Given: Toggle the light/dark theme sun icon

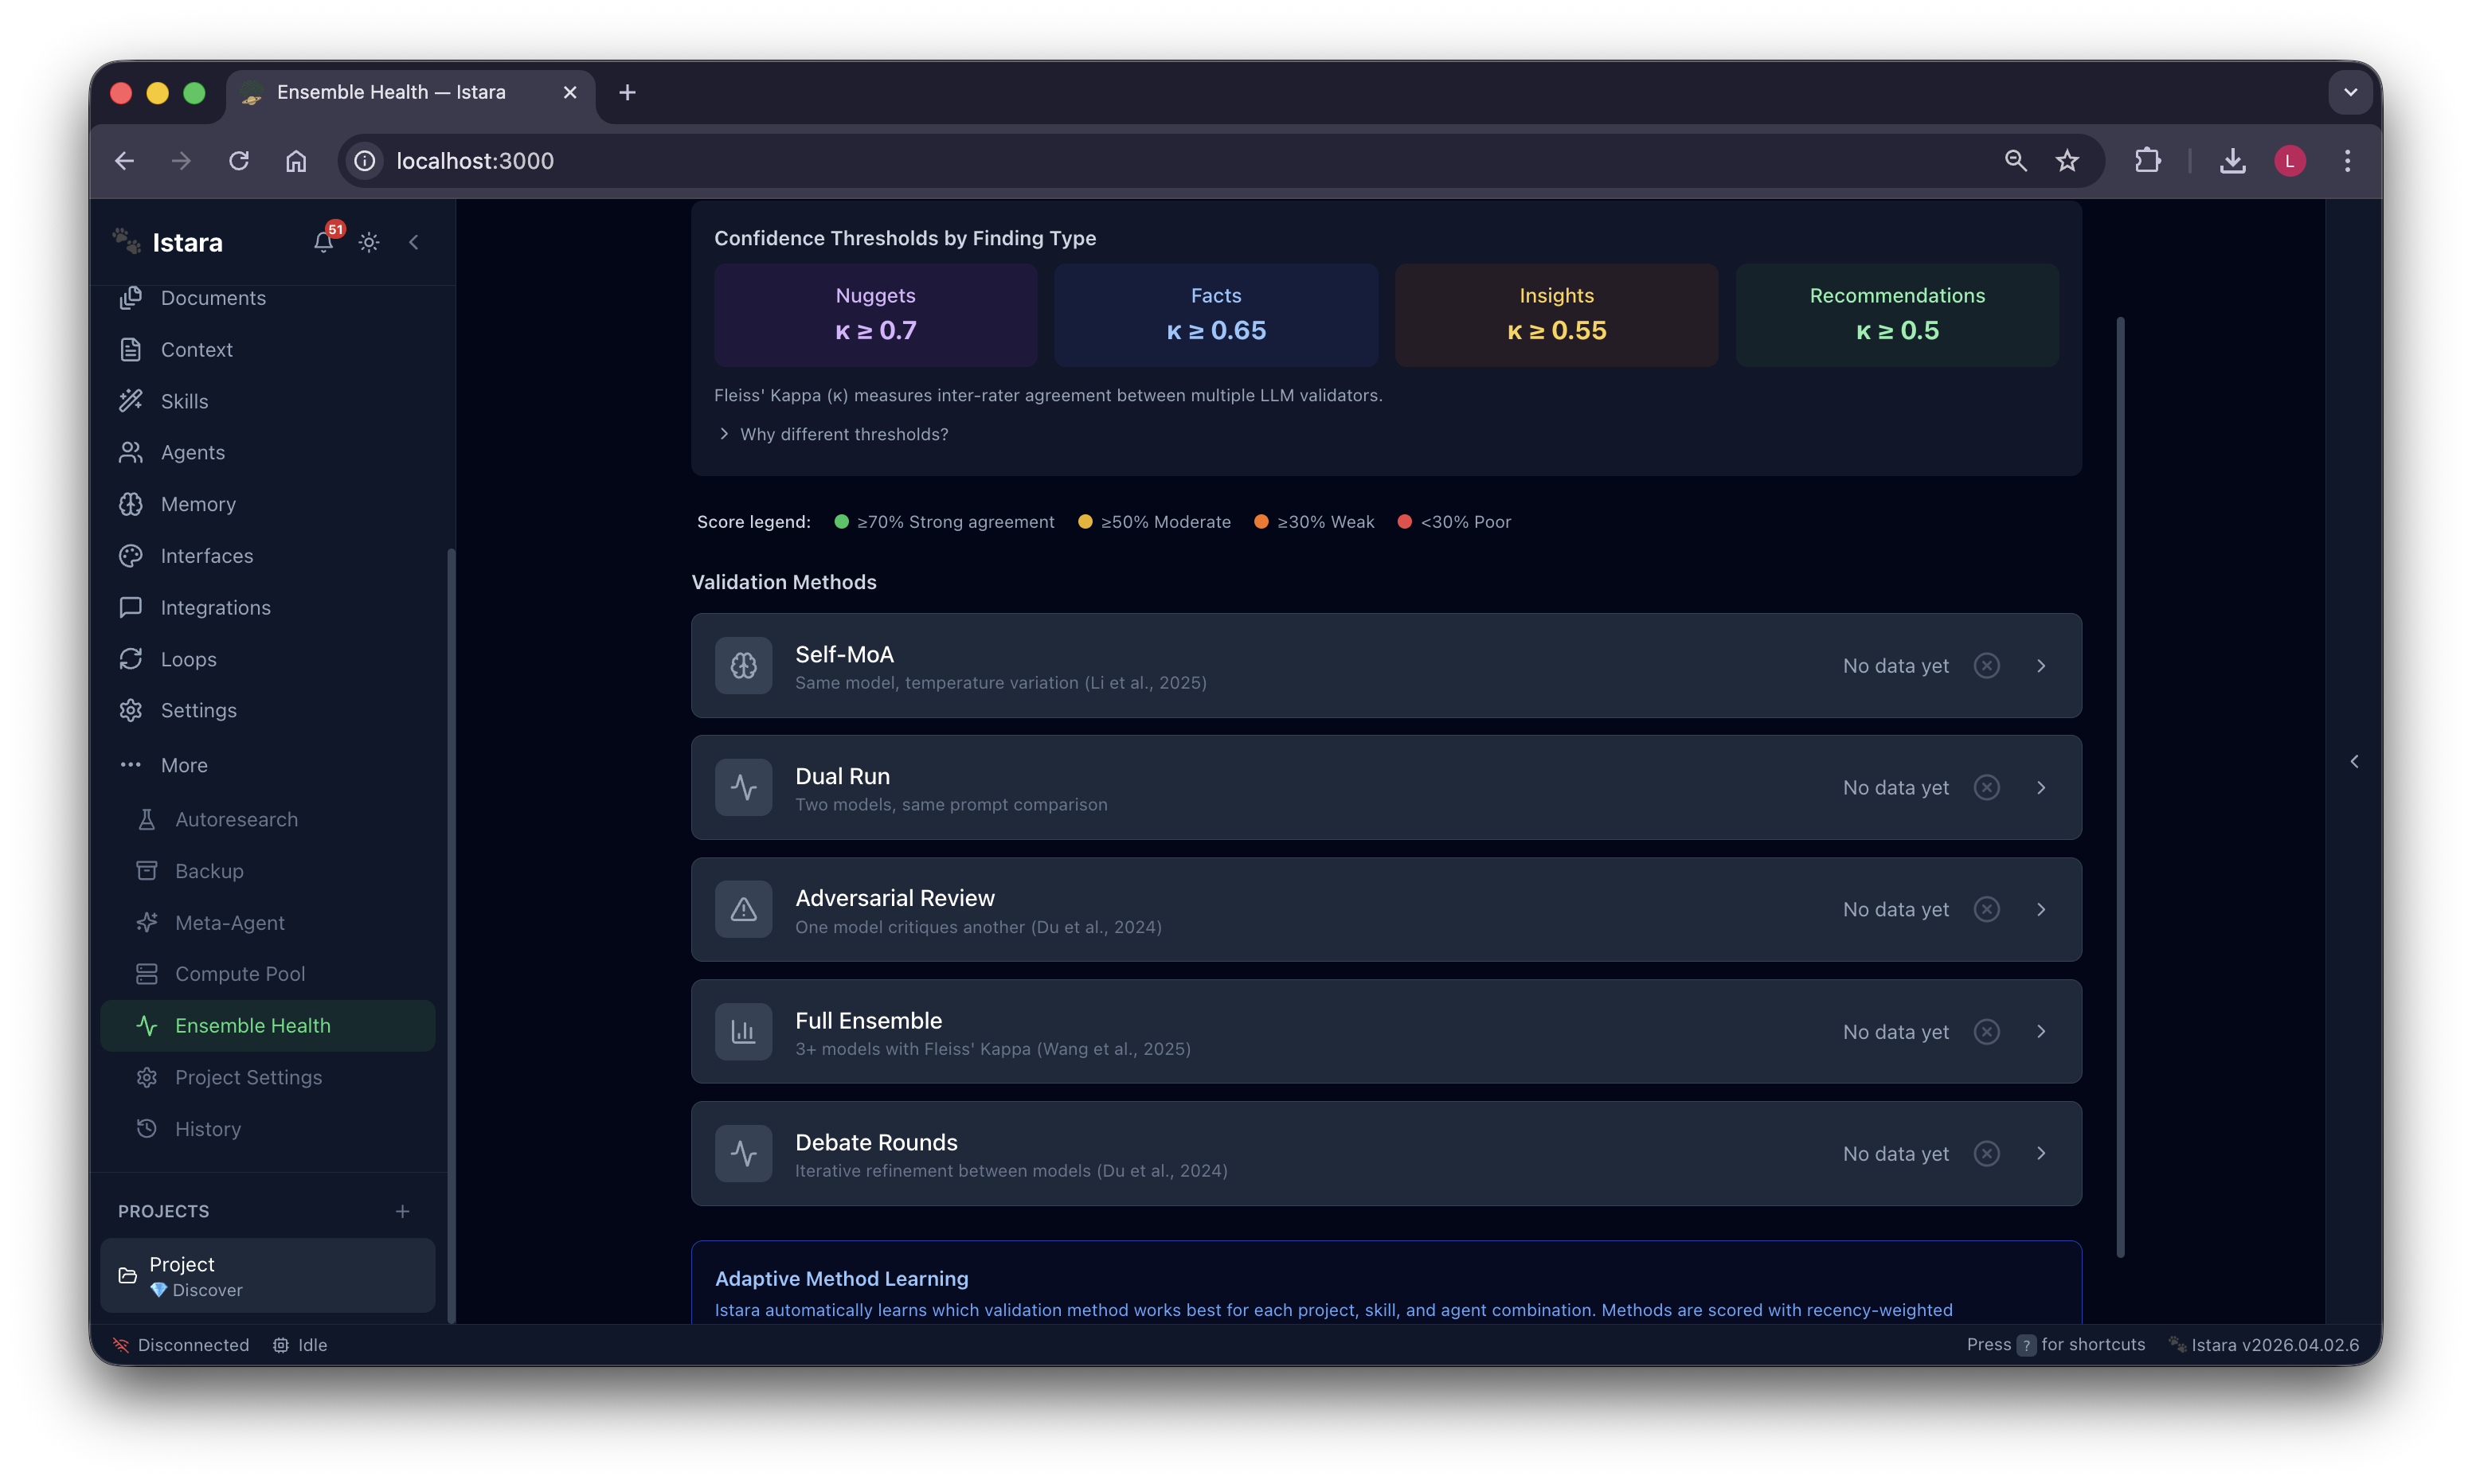Looking at the screenshot, I should (369, 242).
